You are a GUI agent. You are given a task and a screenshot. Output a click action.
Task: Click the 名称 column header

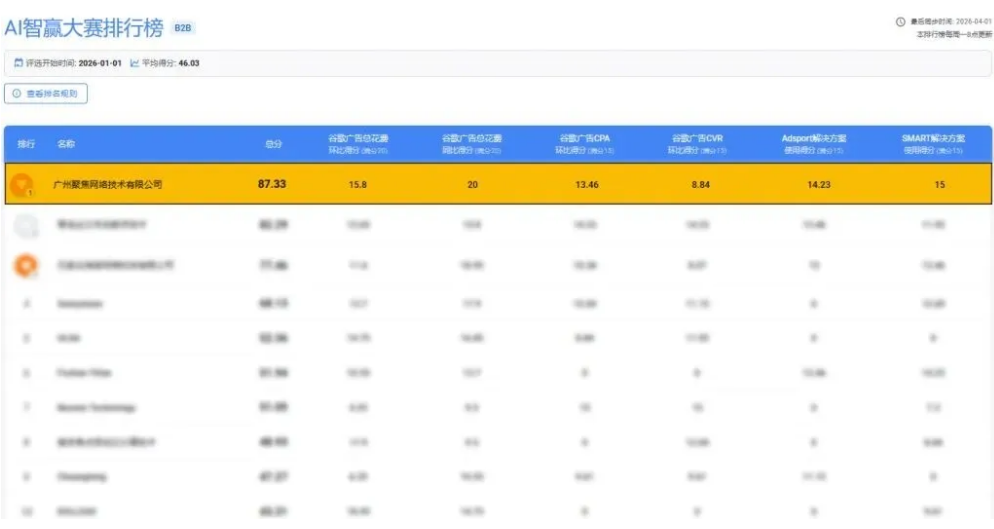[x=66, y=144]
